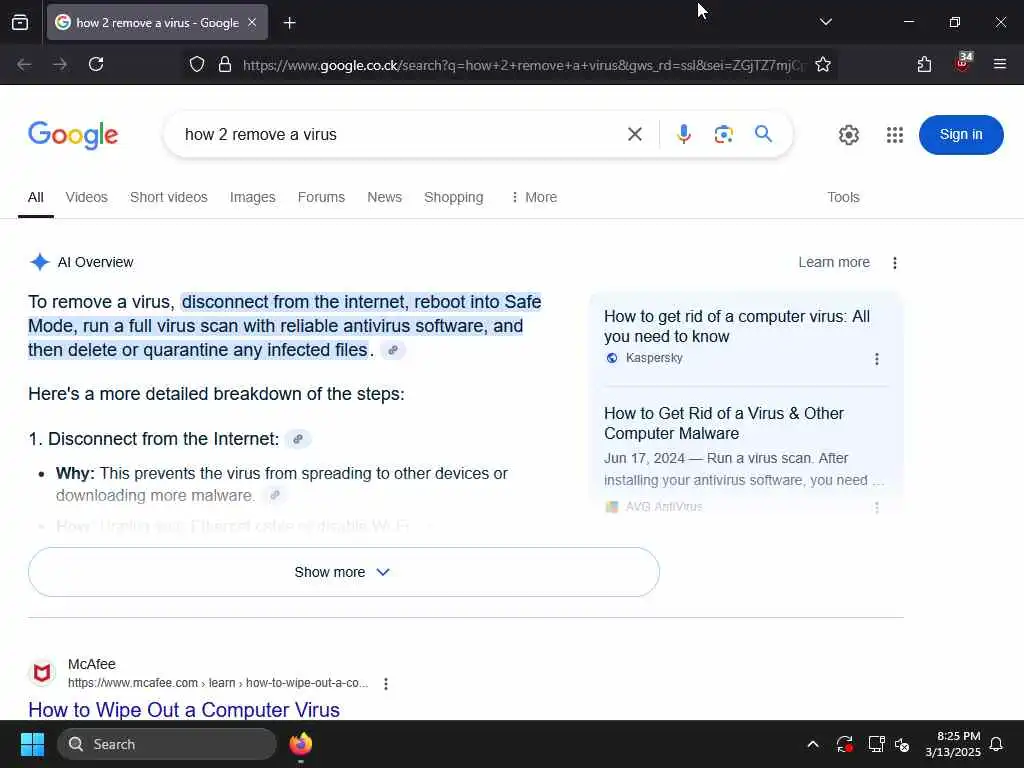Screen dimensions: 1024x768
Task: Open the notifications bell
Action: (996, 744)
